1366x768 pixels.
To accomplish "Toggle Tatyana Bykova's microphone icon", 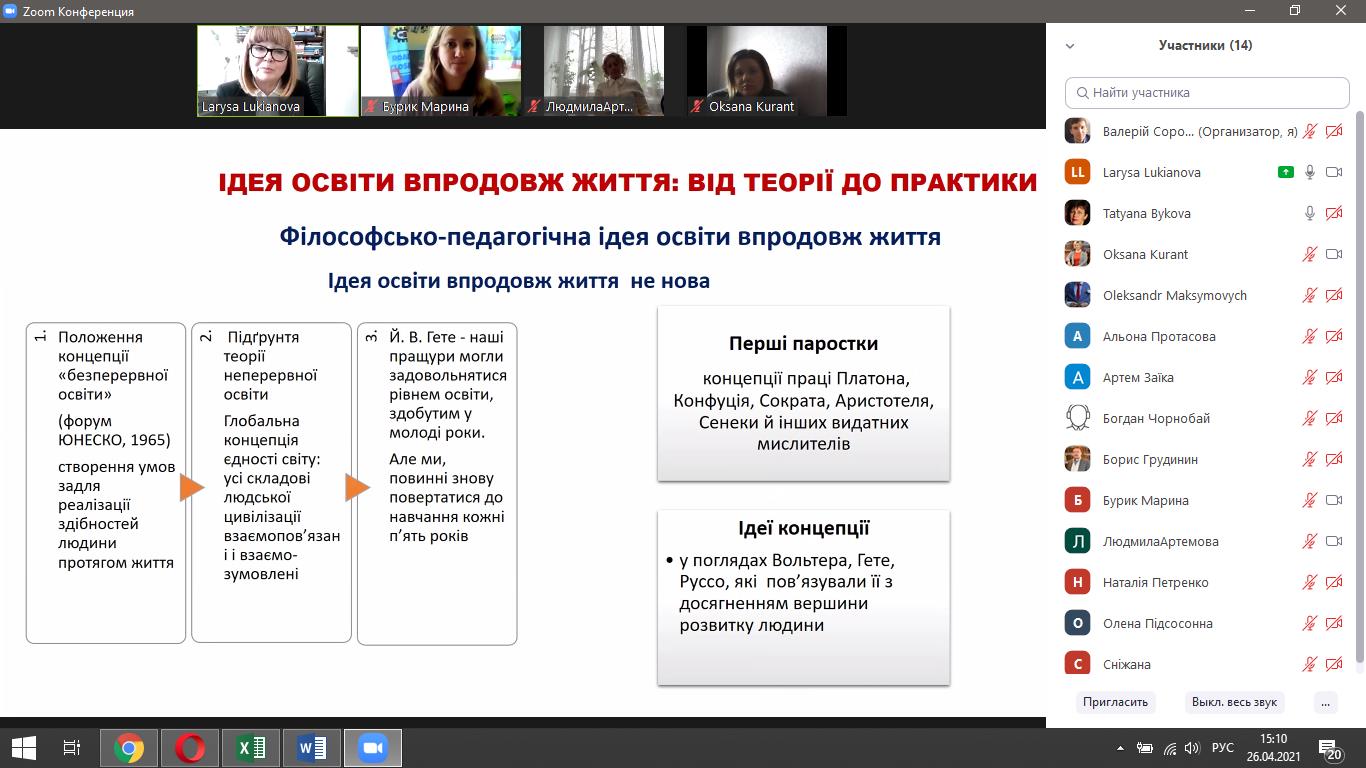I will click(x=1309, y=214).
